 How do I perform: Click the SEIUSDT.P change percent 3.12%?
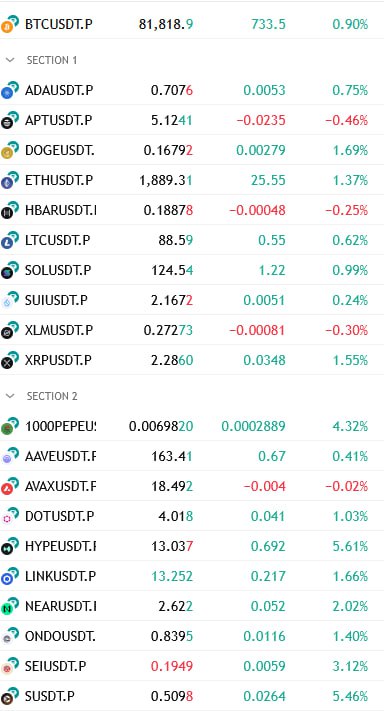pos(350,666)
